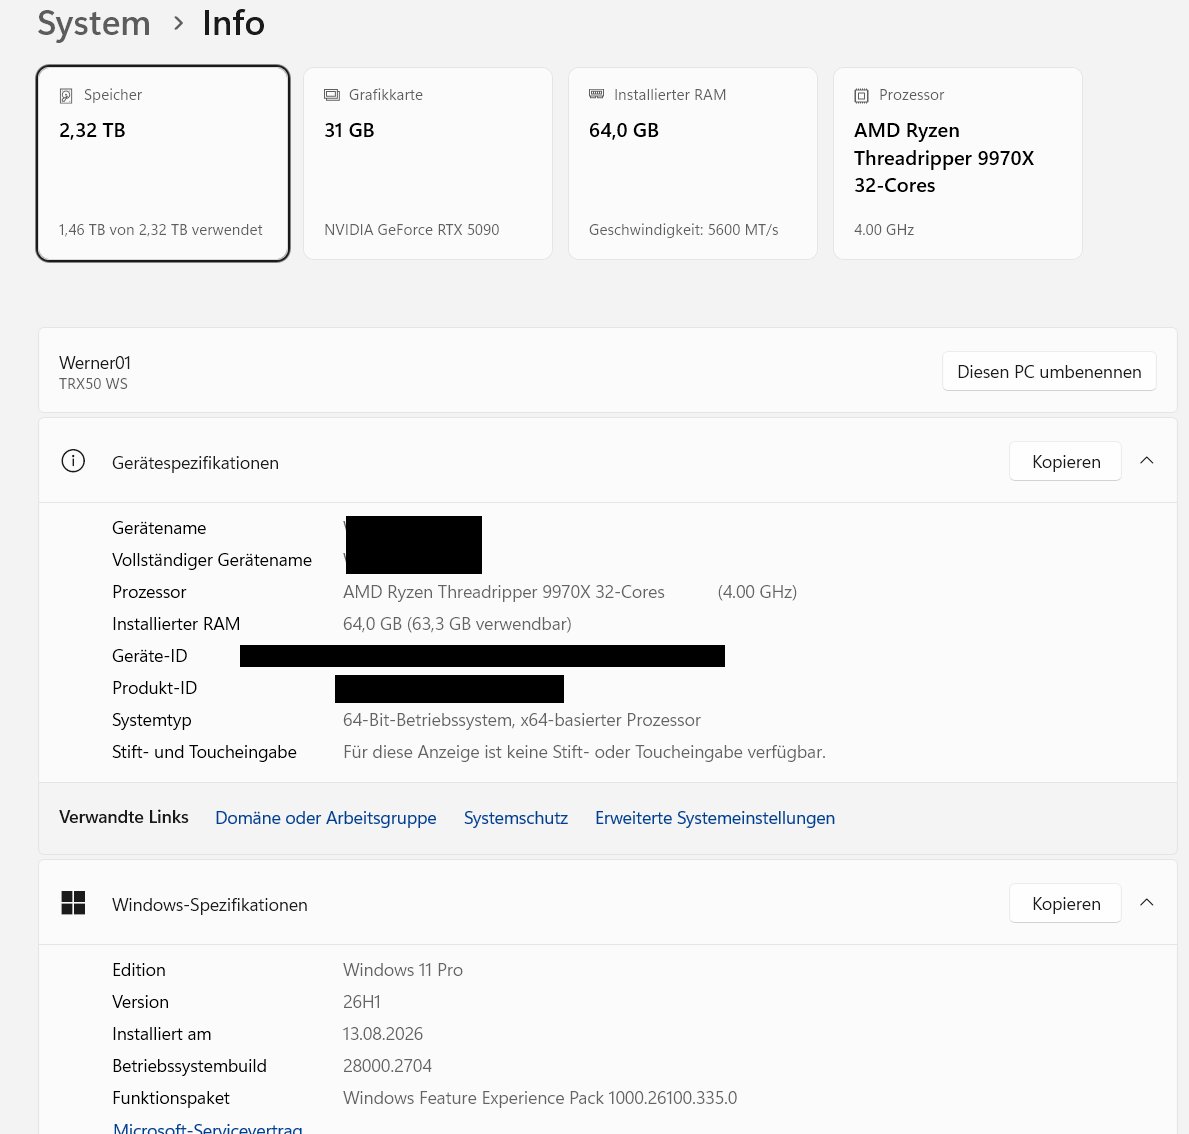The width and height of the screenshot is (1189, 1134).
Task: Click the Gerätespezifikationen info icon
Action: [x=73, y=461]
